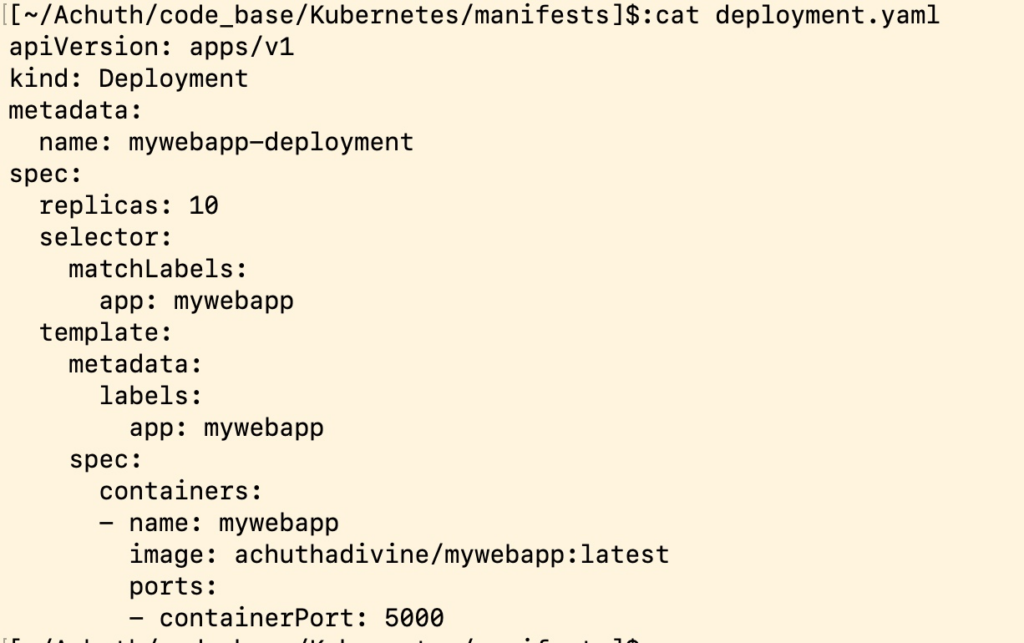The height and width of the screenshot is (643, 1024).
Task: Click the top-level metadata key
Action: point(75,110)
